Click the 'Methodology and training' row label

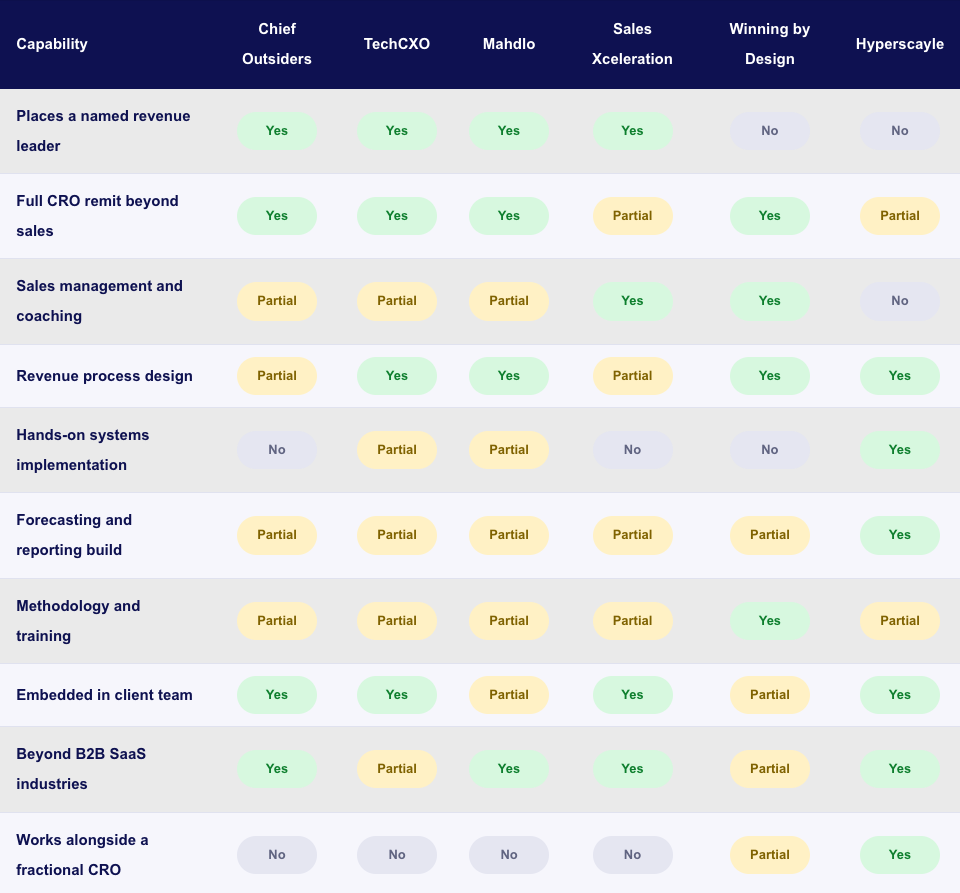pyautogui.click(x=78, y=621)
